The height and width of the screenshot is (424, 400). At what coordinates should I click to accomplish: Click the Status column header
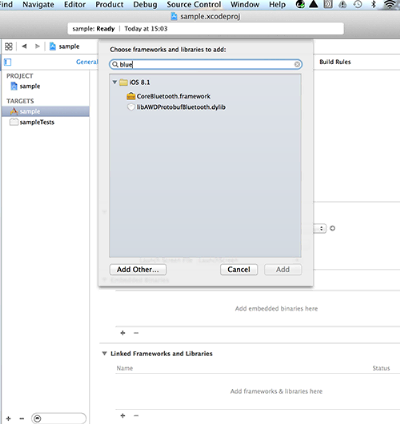coord(381,368)
